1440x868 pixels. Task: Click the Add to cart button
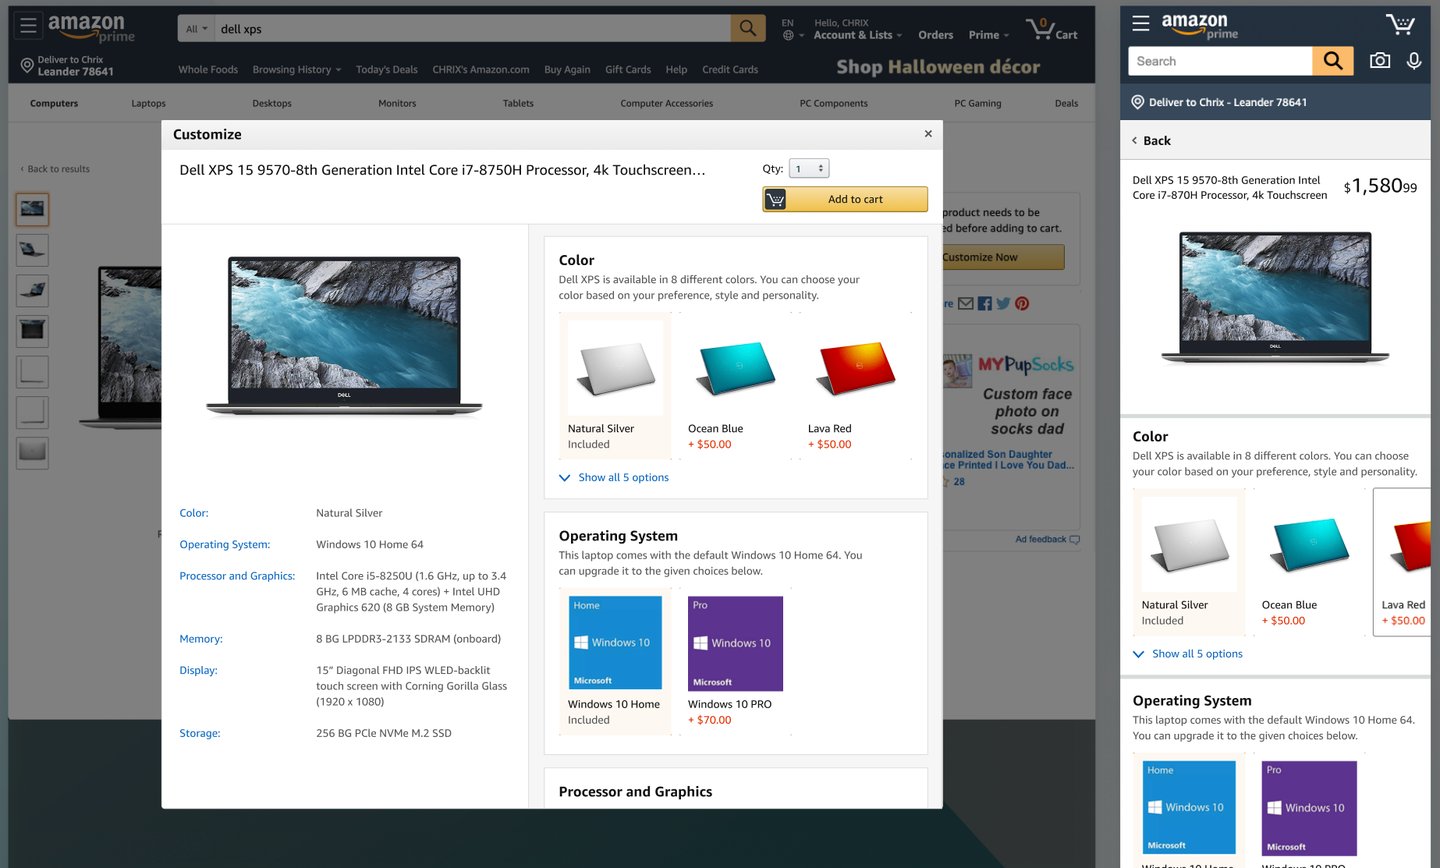pos(845,199)
